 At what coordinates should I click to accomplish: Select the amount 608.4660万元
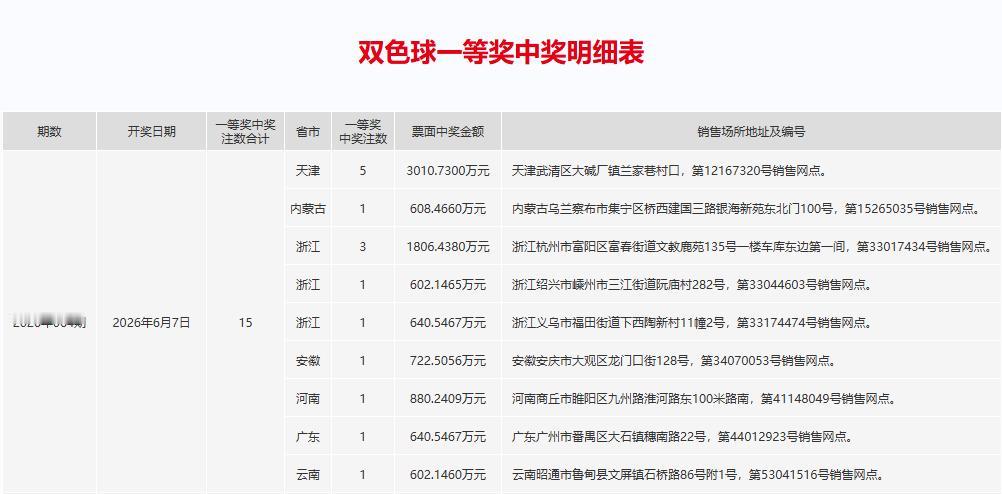448,209
